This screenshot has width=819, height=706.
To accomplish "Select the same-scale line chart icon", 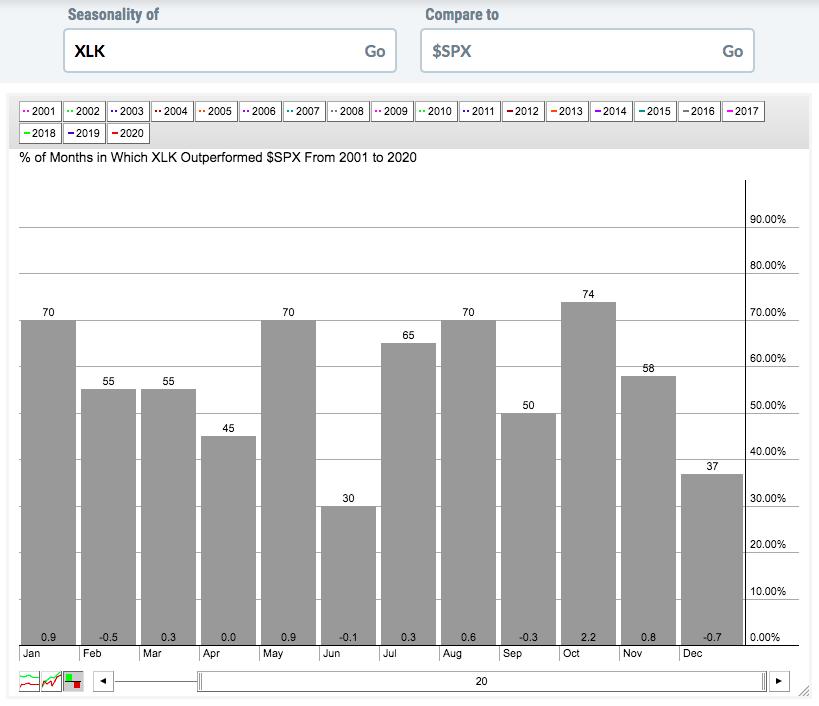I will click(51, 681).
